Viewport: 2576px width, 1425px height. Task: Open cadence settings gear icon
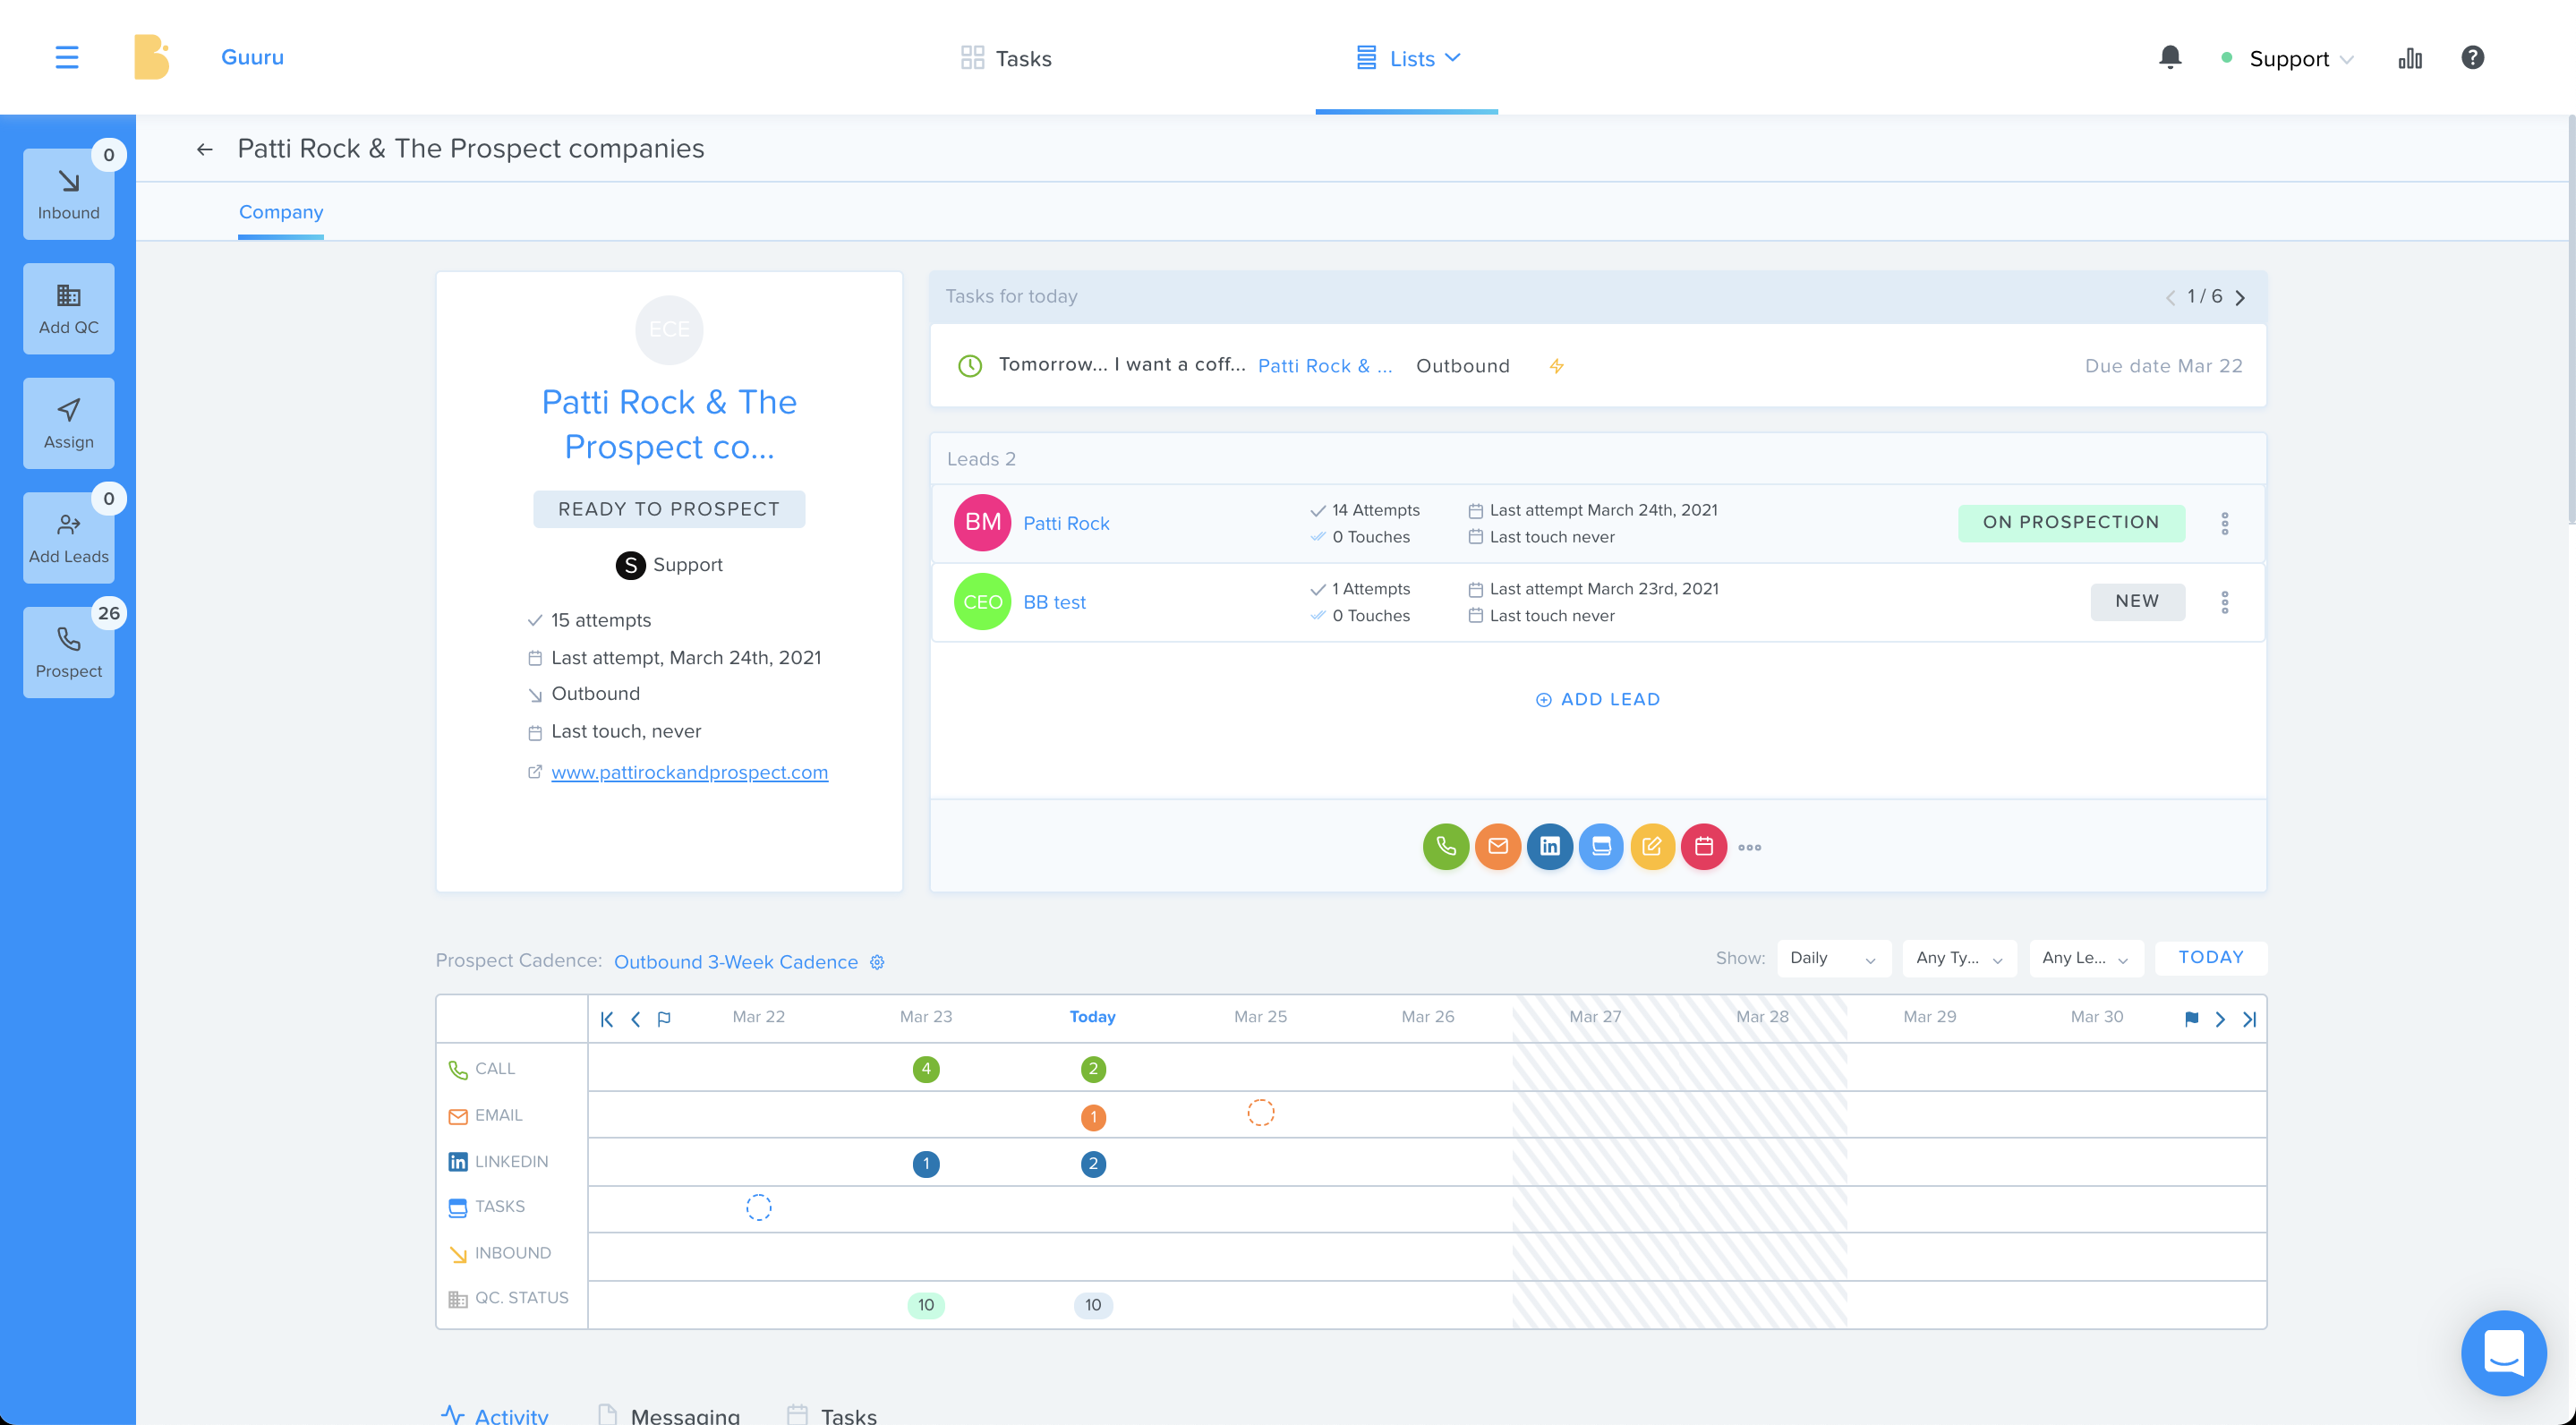[x=877, y=962]
